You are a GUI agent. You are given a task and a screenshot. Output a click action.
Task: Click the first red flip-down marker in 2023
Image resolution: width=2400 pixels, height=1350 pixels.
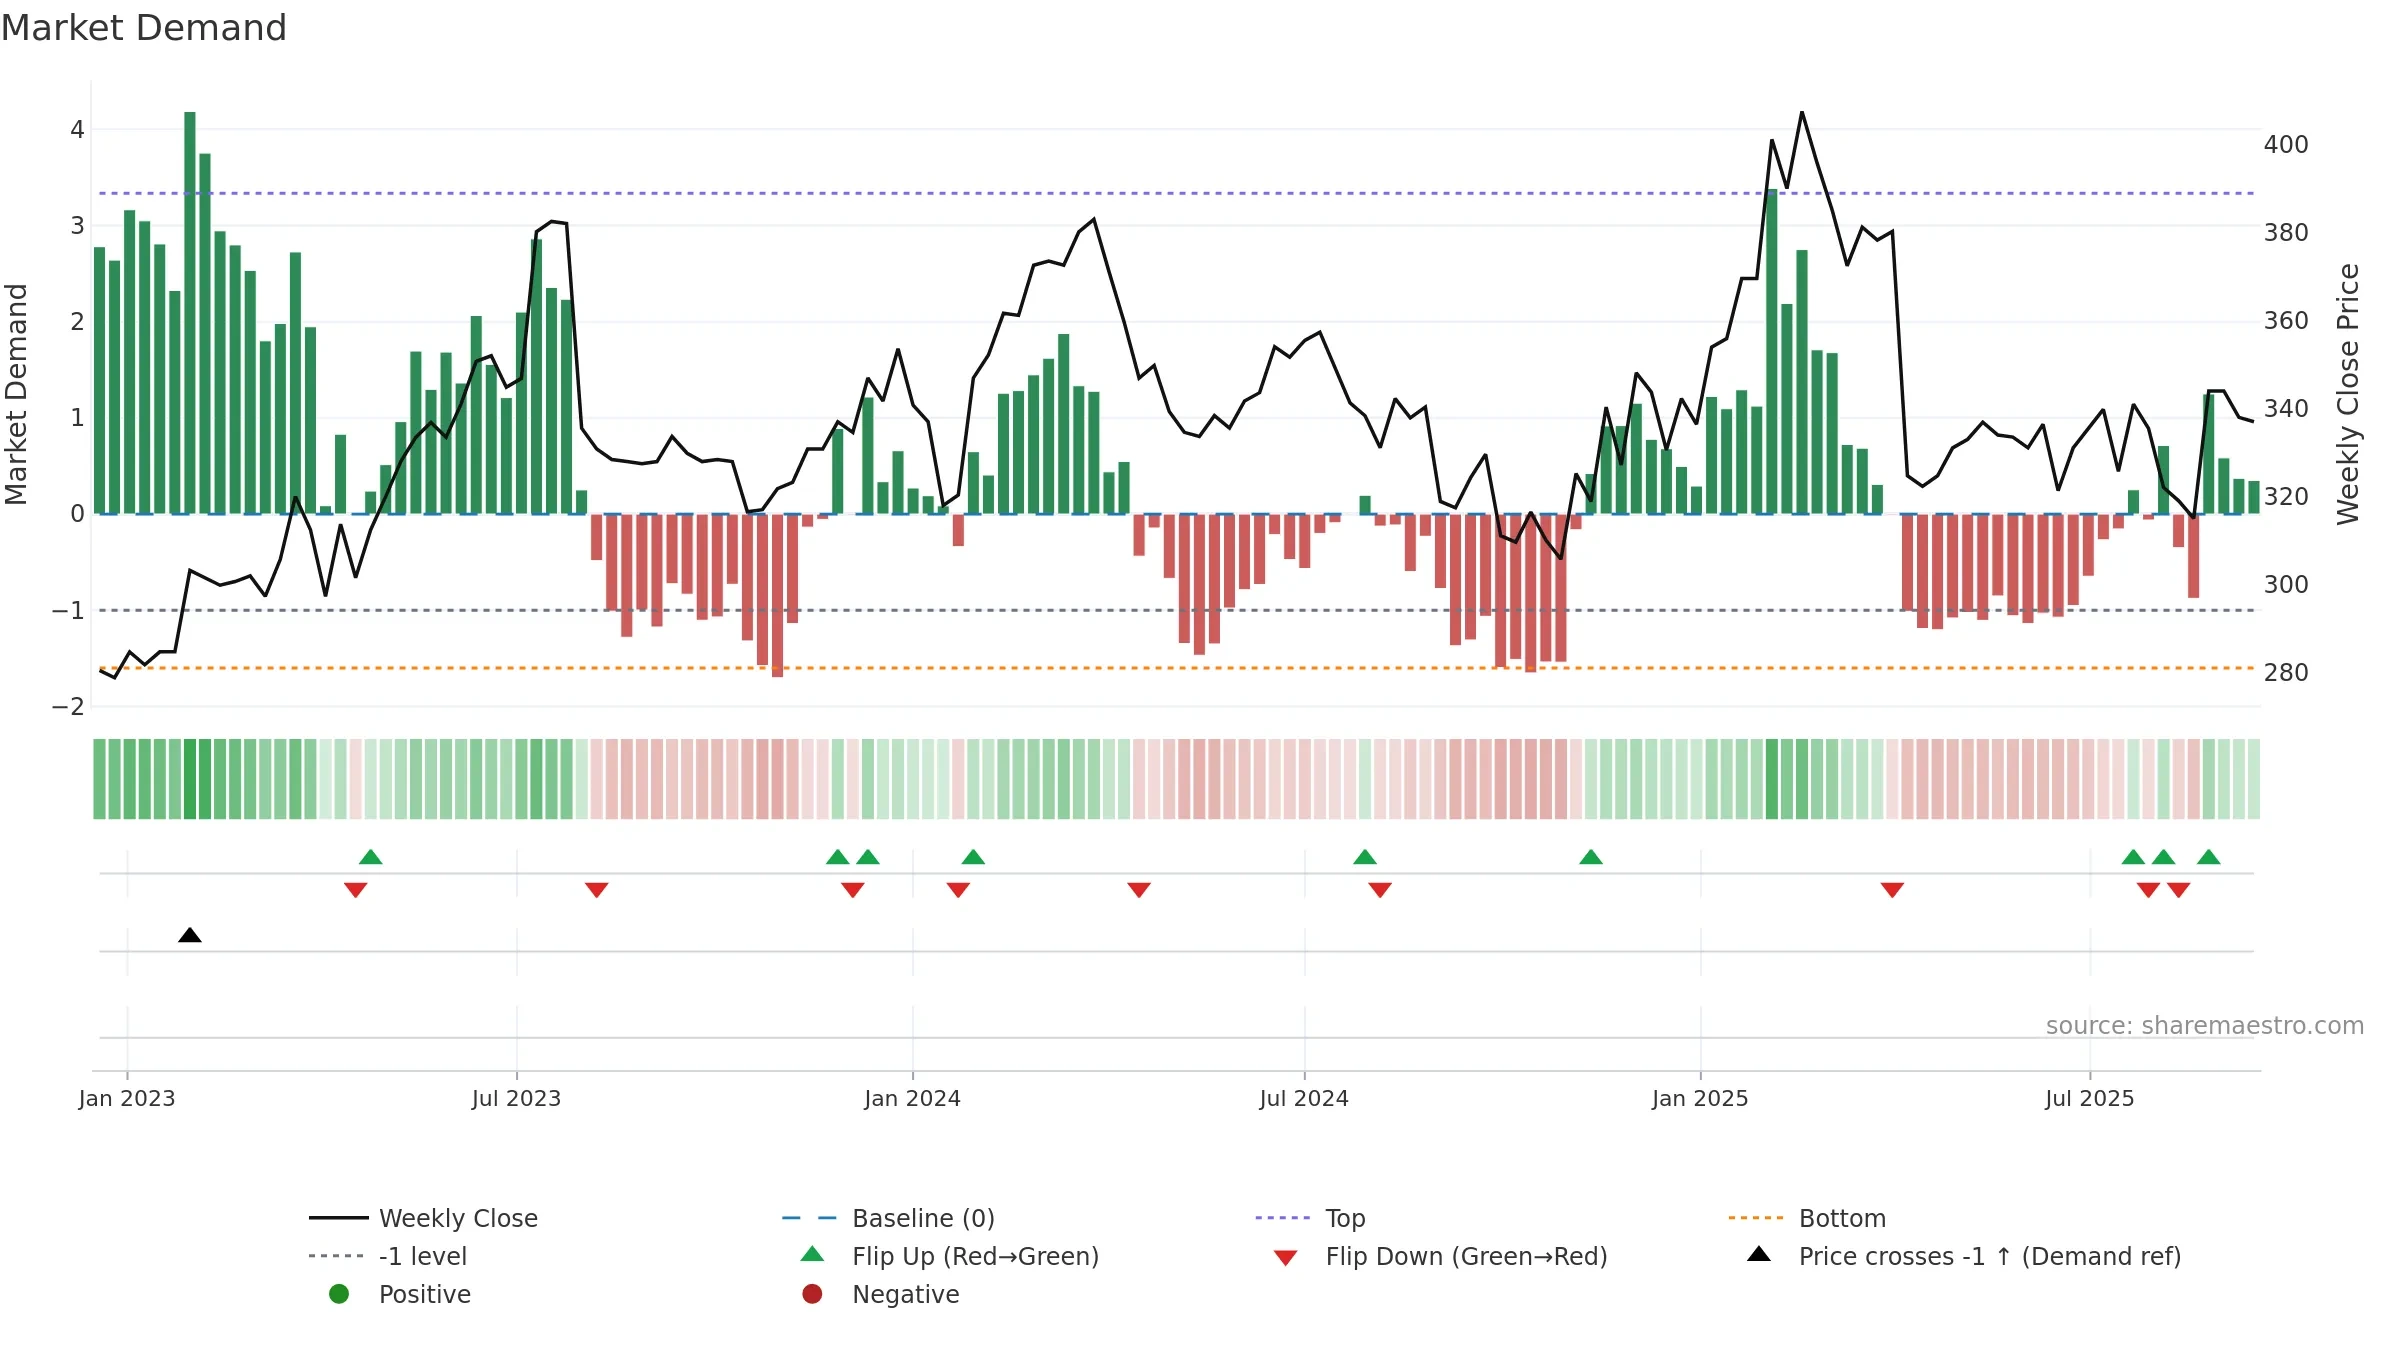355,890
